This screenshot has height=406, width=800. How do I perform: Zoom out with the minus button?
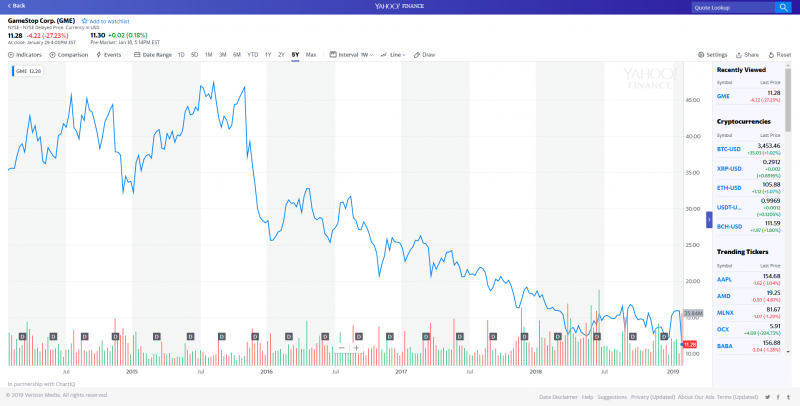click(x=341, y=348)
